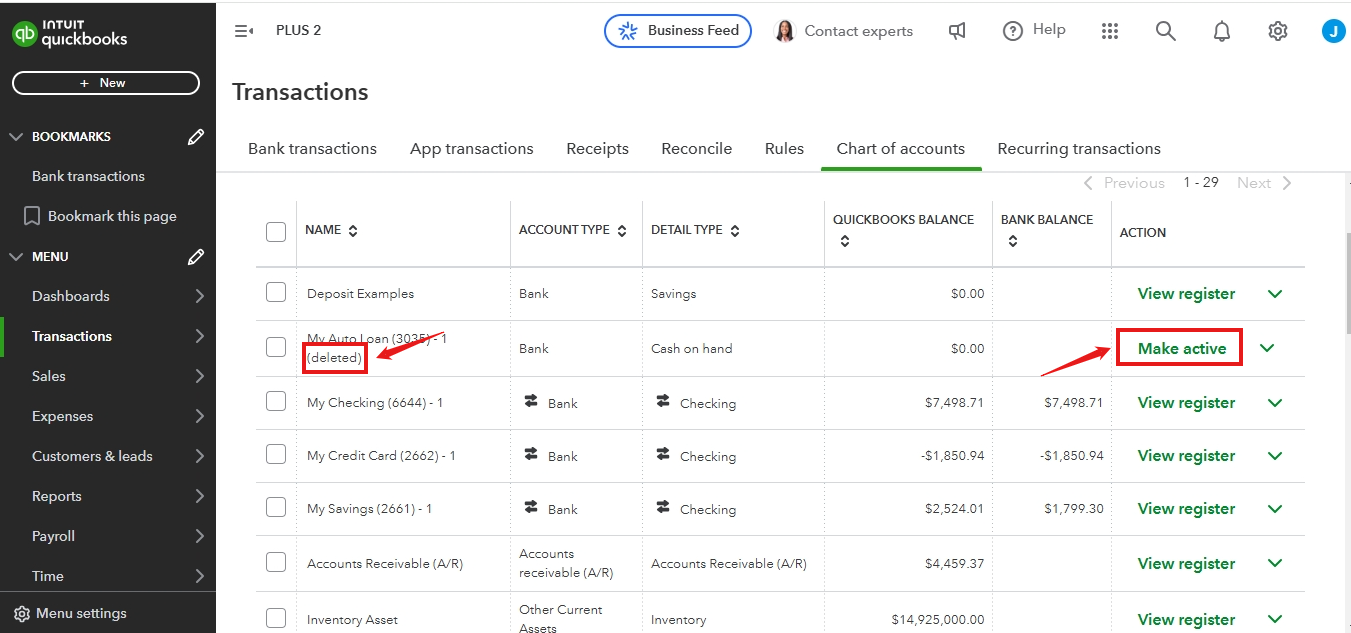Click the My Savings (2661) - 1 account name

[370, 509]
